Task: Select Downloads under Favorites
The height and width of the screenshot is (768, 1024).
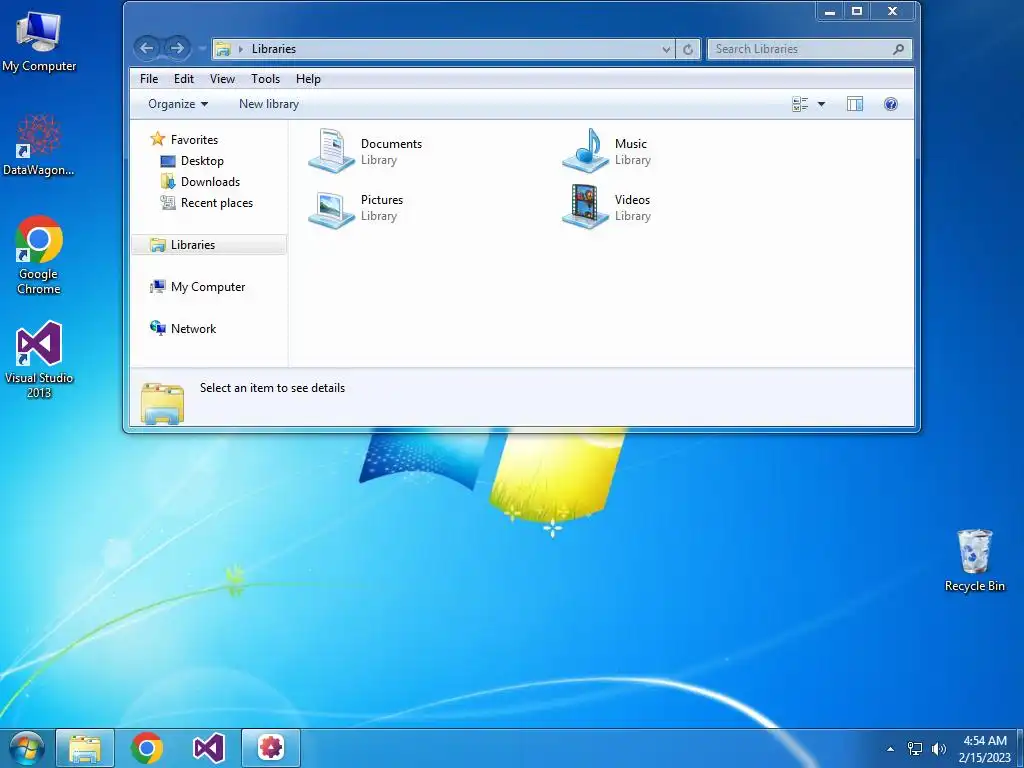Action: tap(210, 182)
